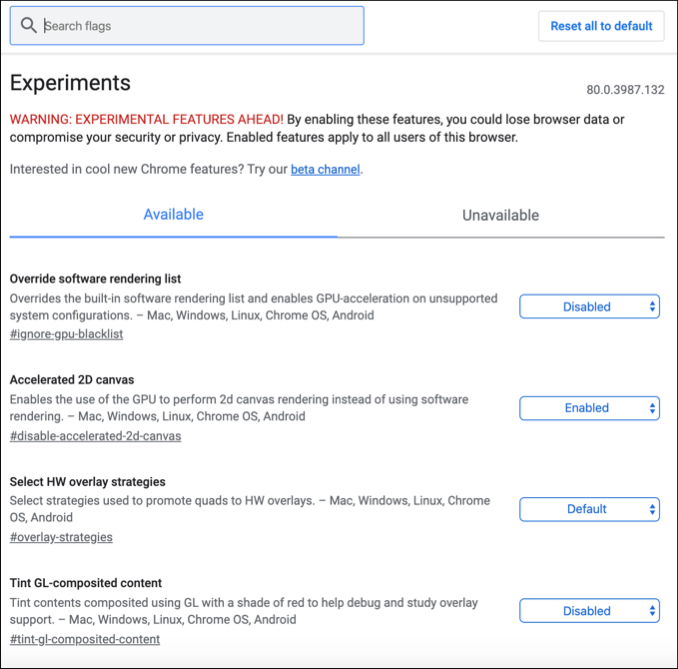678x669 pixels.
Task: Switch to the Unavailable tab
Action: click(500, 215)
